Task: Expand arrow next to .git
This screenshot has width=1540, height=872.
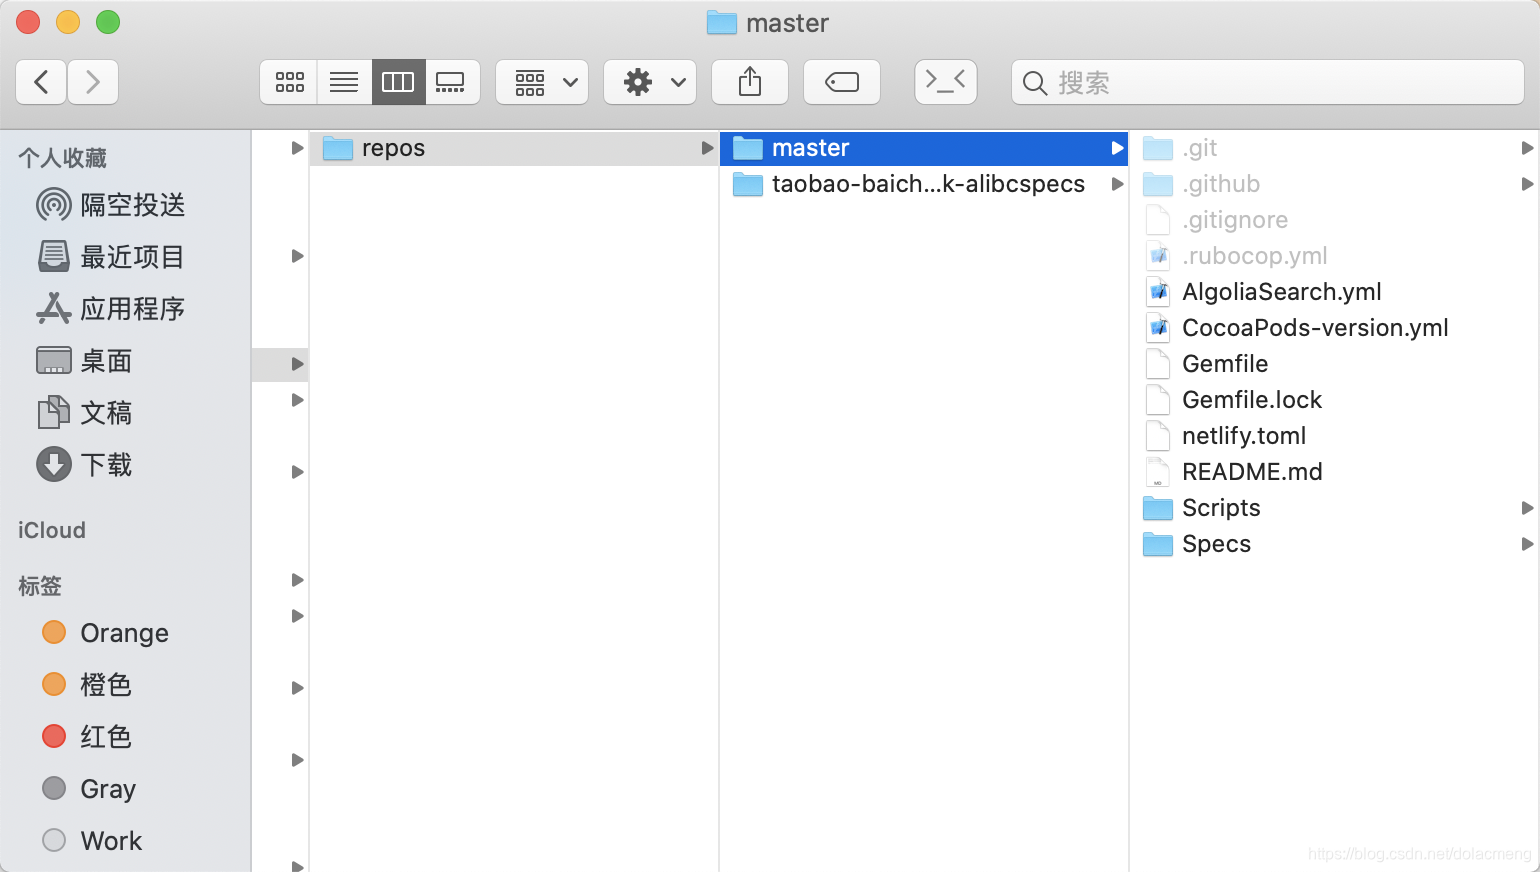Action: [1527, 148]
